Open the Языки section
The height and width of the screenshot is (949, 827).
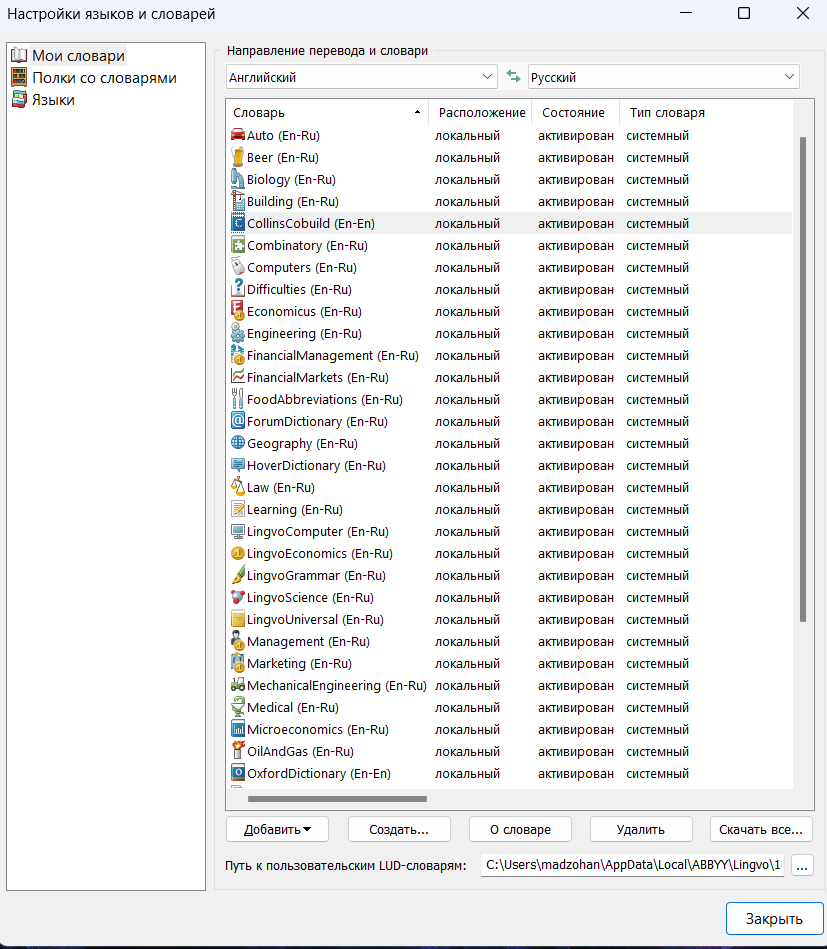click(53, 100)
